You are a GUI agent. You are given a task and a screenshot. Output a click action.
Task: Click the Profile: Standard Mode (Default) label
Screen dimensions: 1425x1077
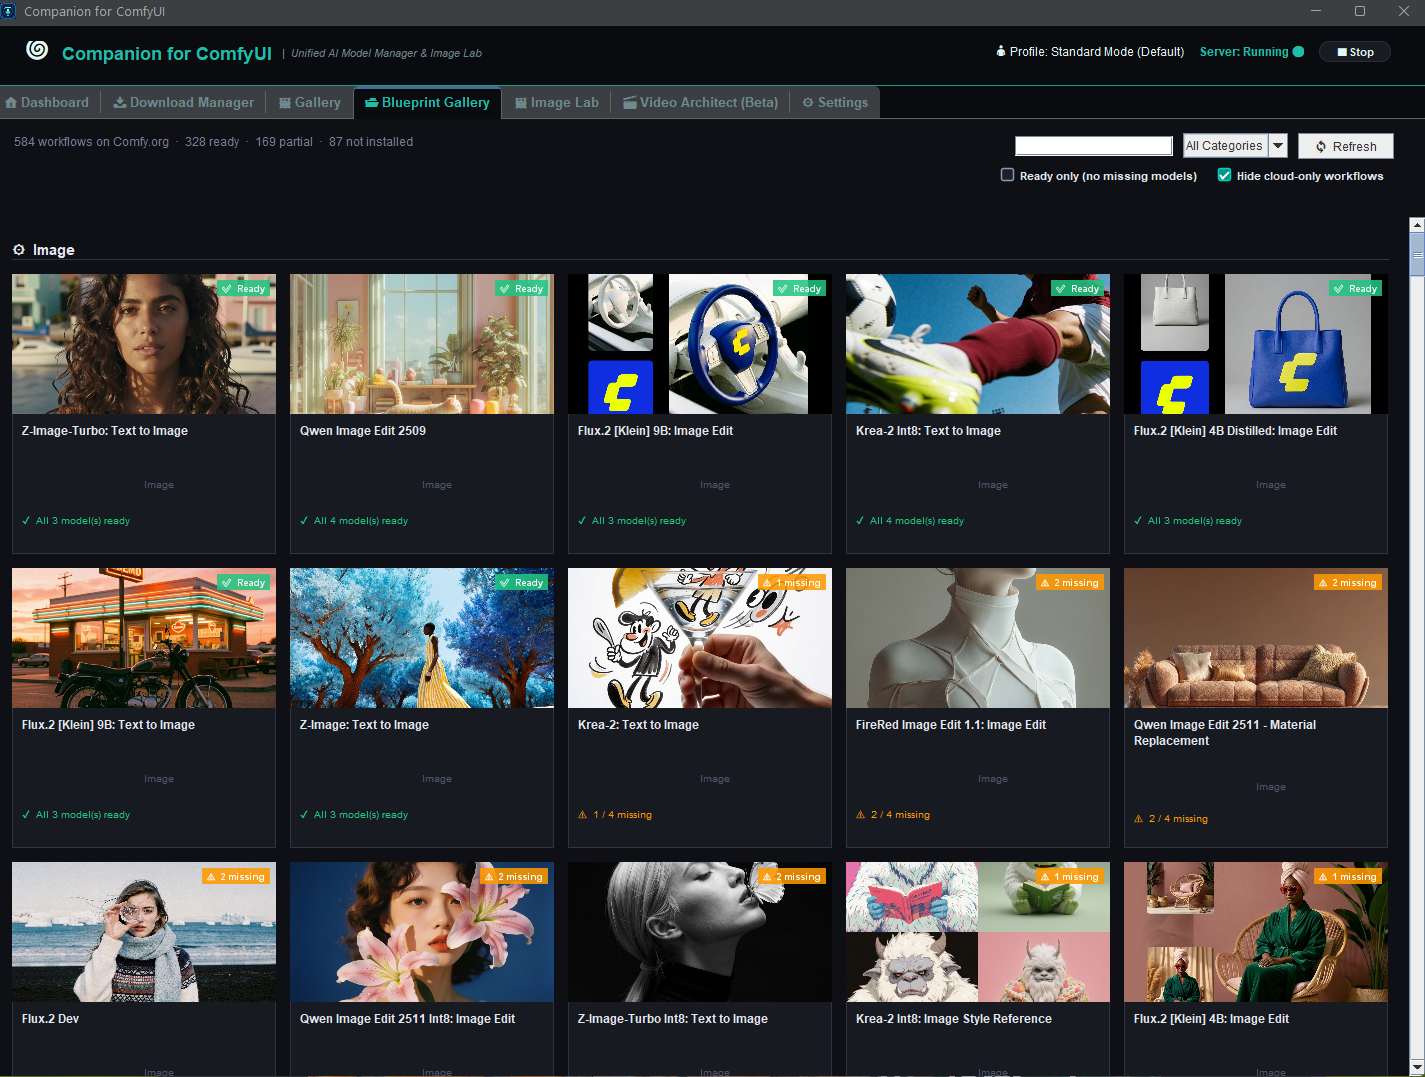[1097, 52]
